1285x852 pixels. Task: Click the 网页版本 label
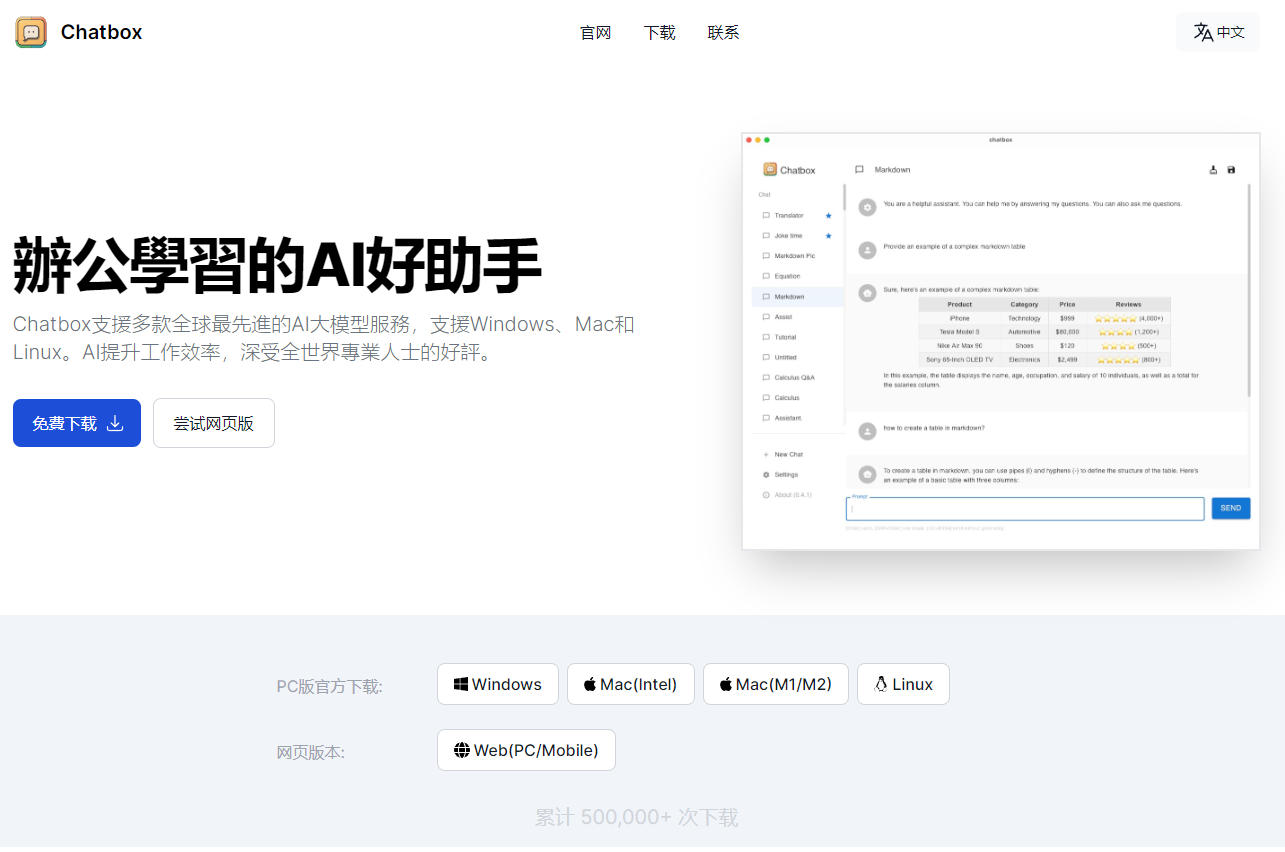tap(310, 752)
